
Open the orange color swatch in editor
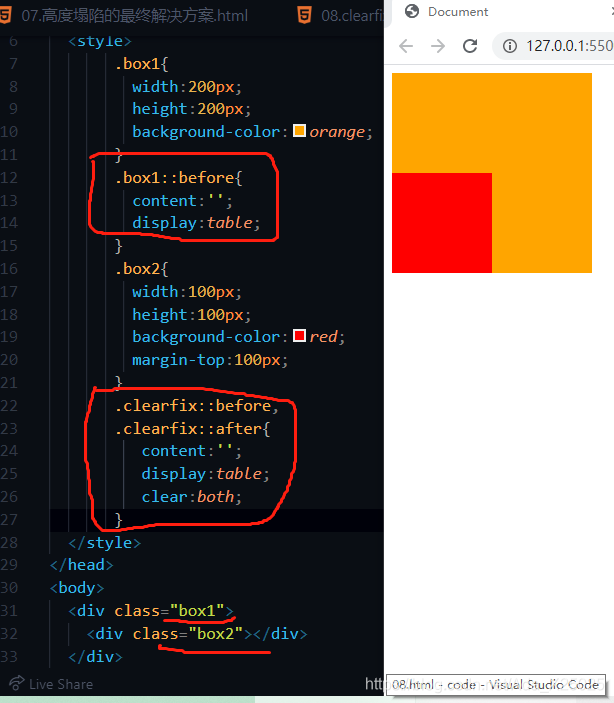coord(299,131)
